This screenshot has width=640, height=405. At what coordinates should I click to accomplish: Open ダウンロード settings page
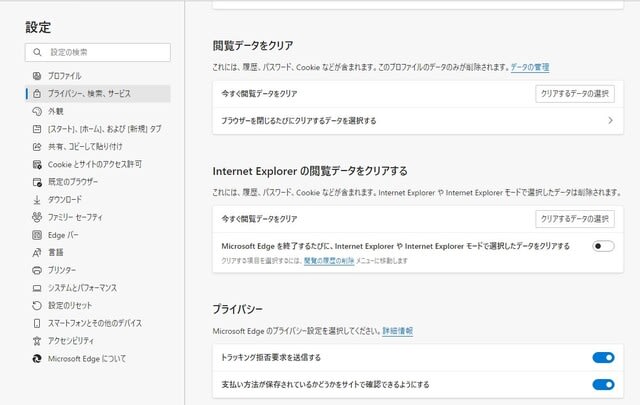pyautogui.click(x=65, y=200)
